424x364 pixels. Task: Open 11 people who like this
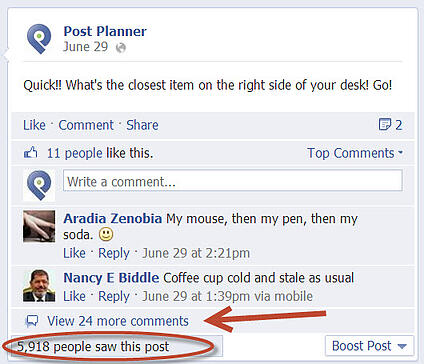coord(75,153)
